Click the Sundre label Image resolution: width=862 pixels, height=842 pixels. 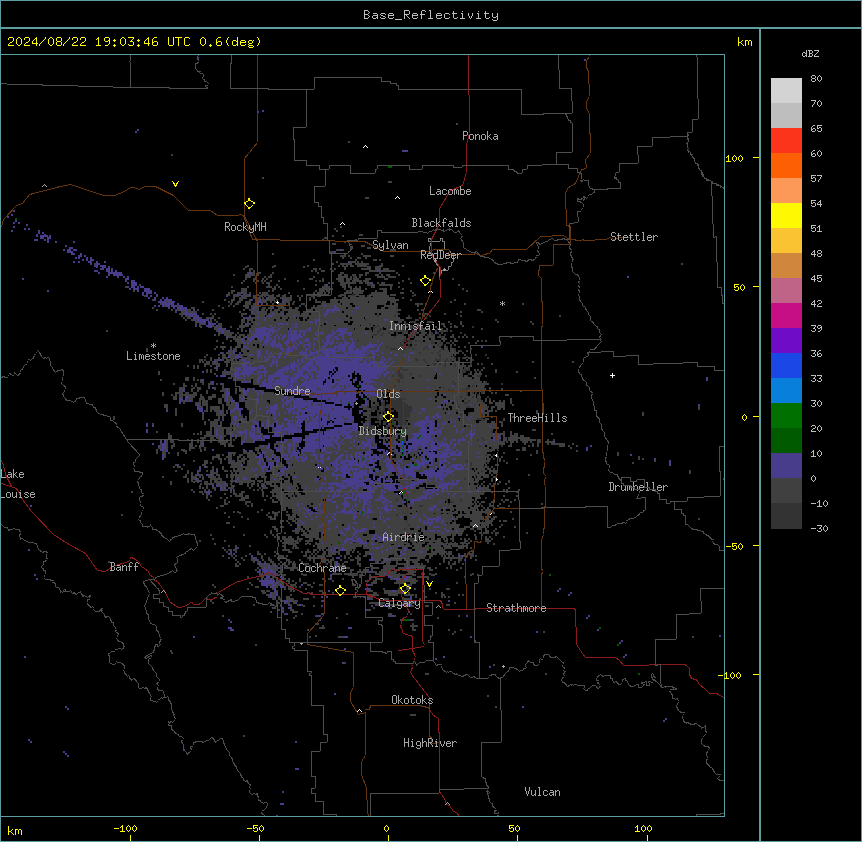pos(292,391)
